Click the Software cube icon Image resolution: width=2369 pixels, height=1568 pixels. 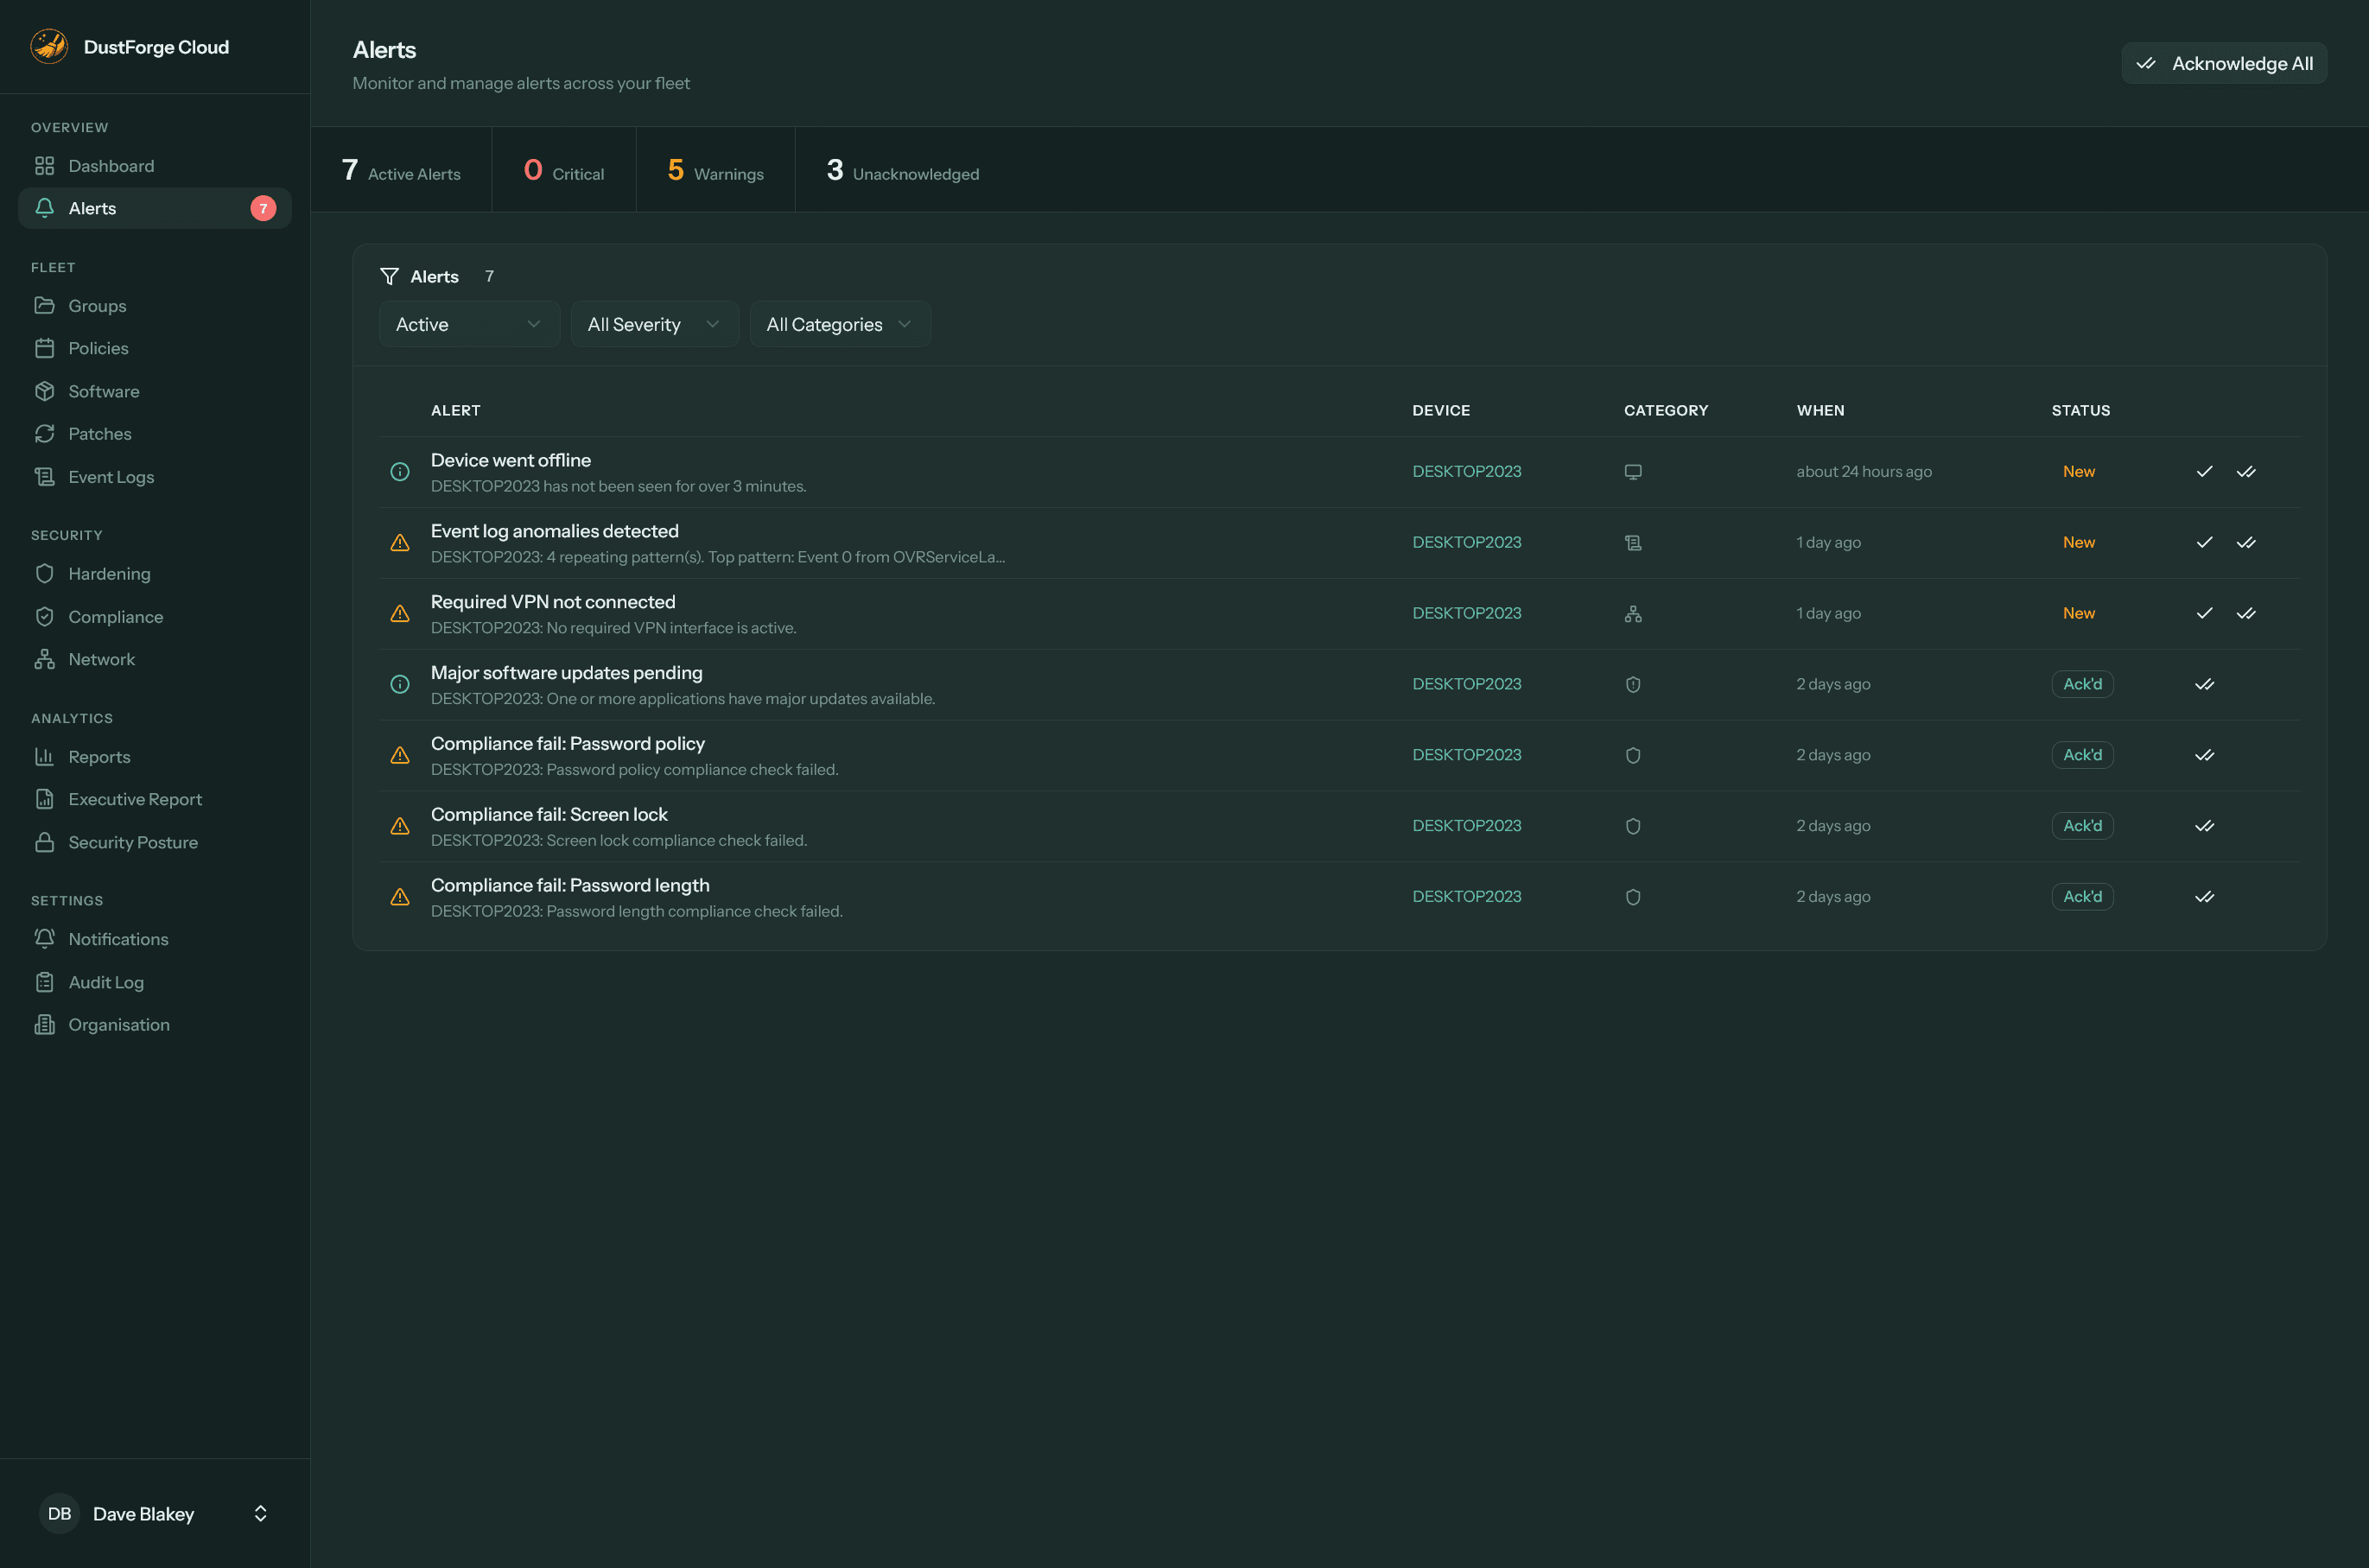click(x=46, y=391)
